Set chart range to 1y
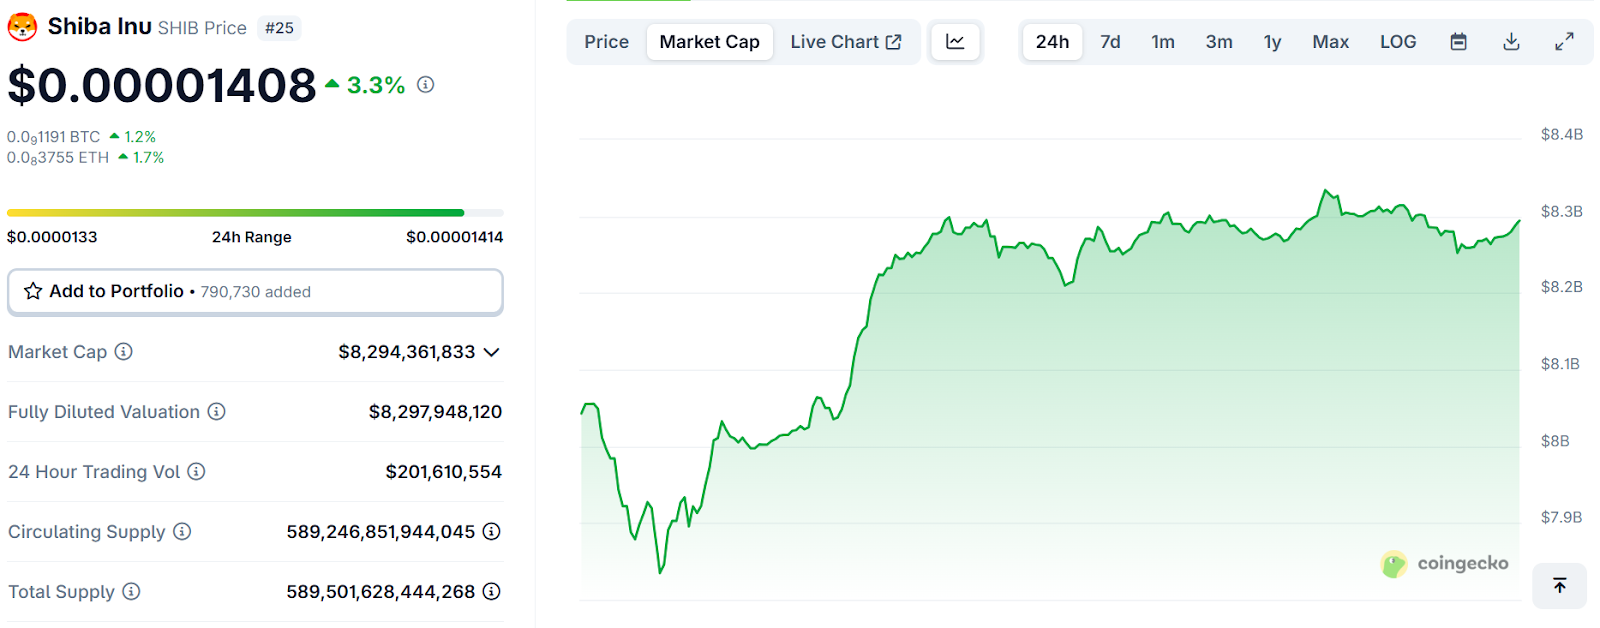 coord(1272,42)
